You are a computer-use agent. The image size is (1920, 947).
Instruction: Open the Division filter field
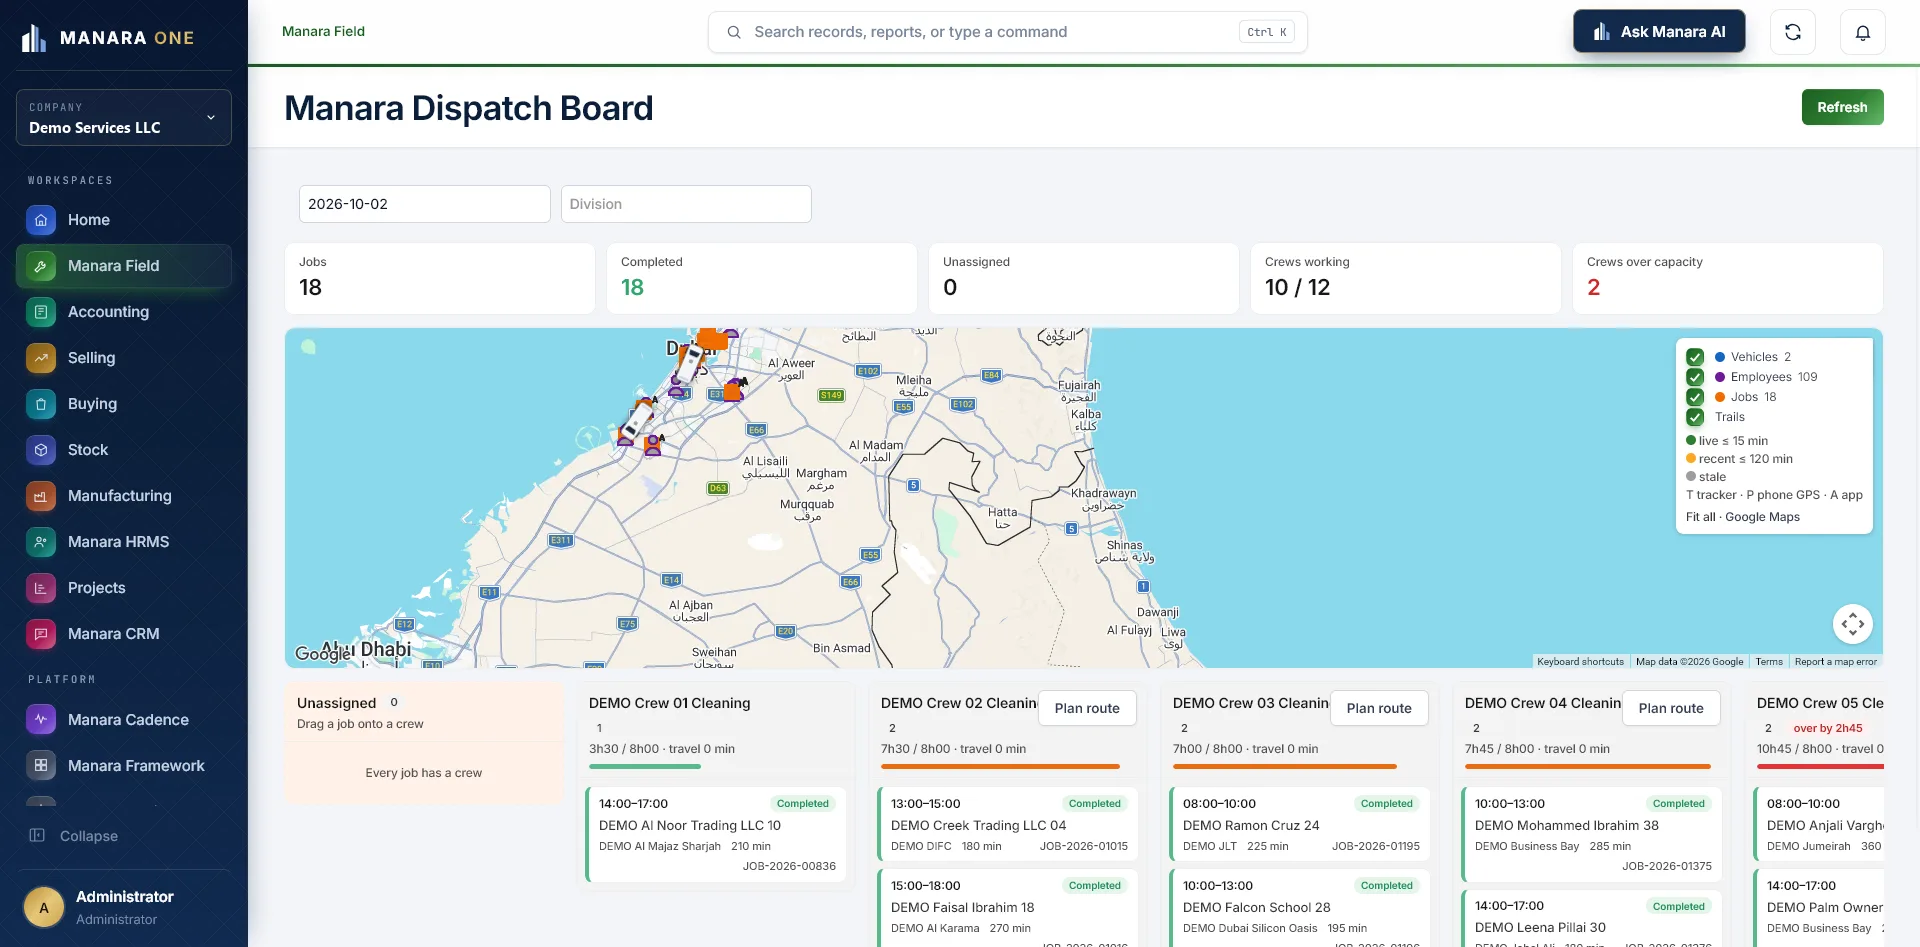[x=686, y=204]
